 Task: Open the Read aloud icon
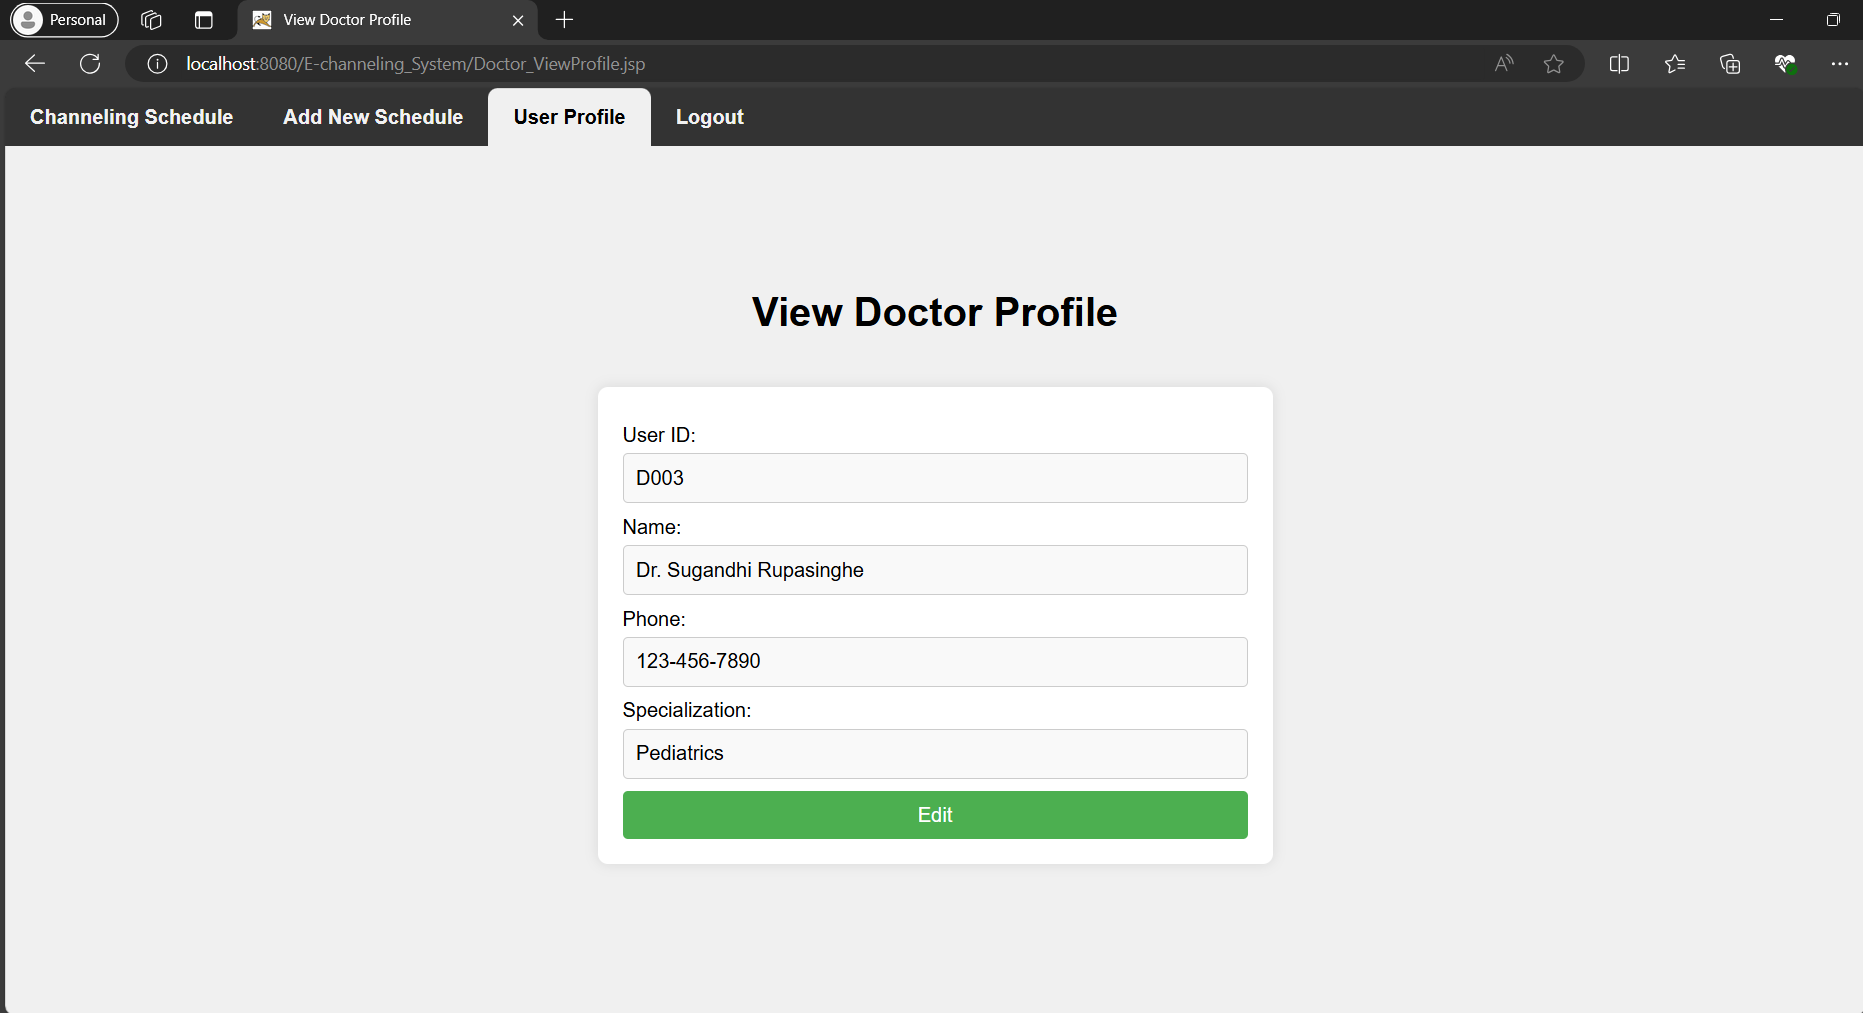point(1504,64)
